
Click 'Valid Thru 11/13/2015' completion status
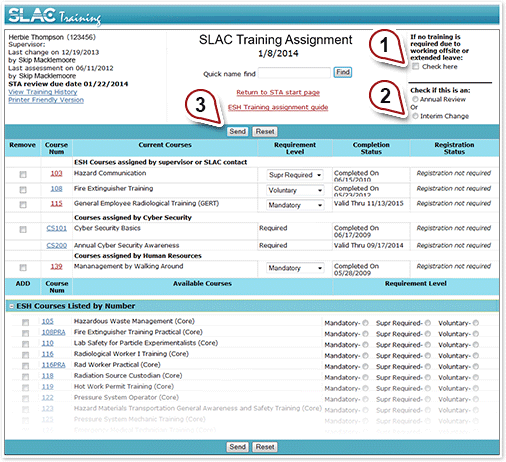click(x=369, y=203)
